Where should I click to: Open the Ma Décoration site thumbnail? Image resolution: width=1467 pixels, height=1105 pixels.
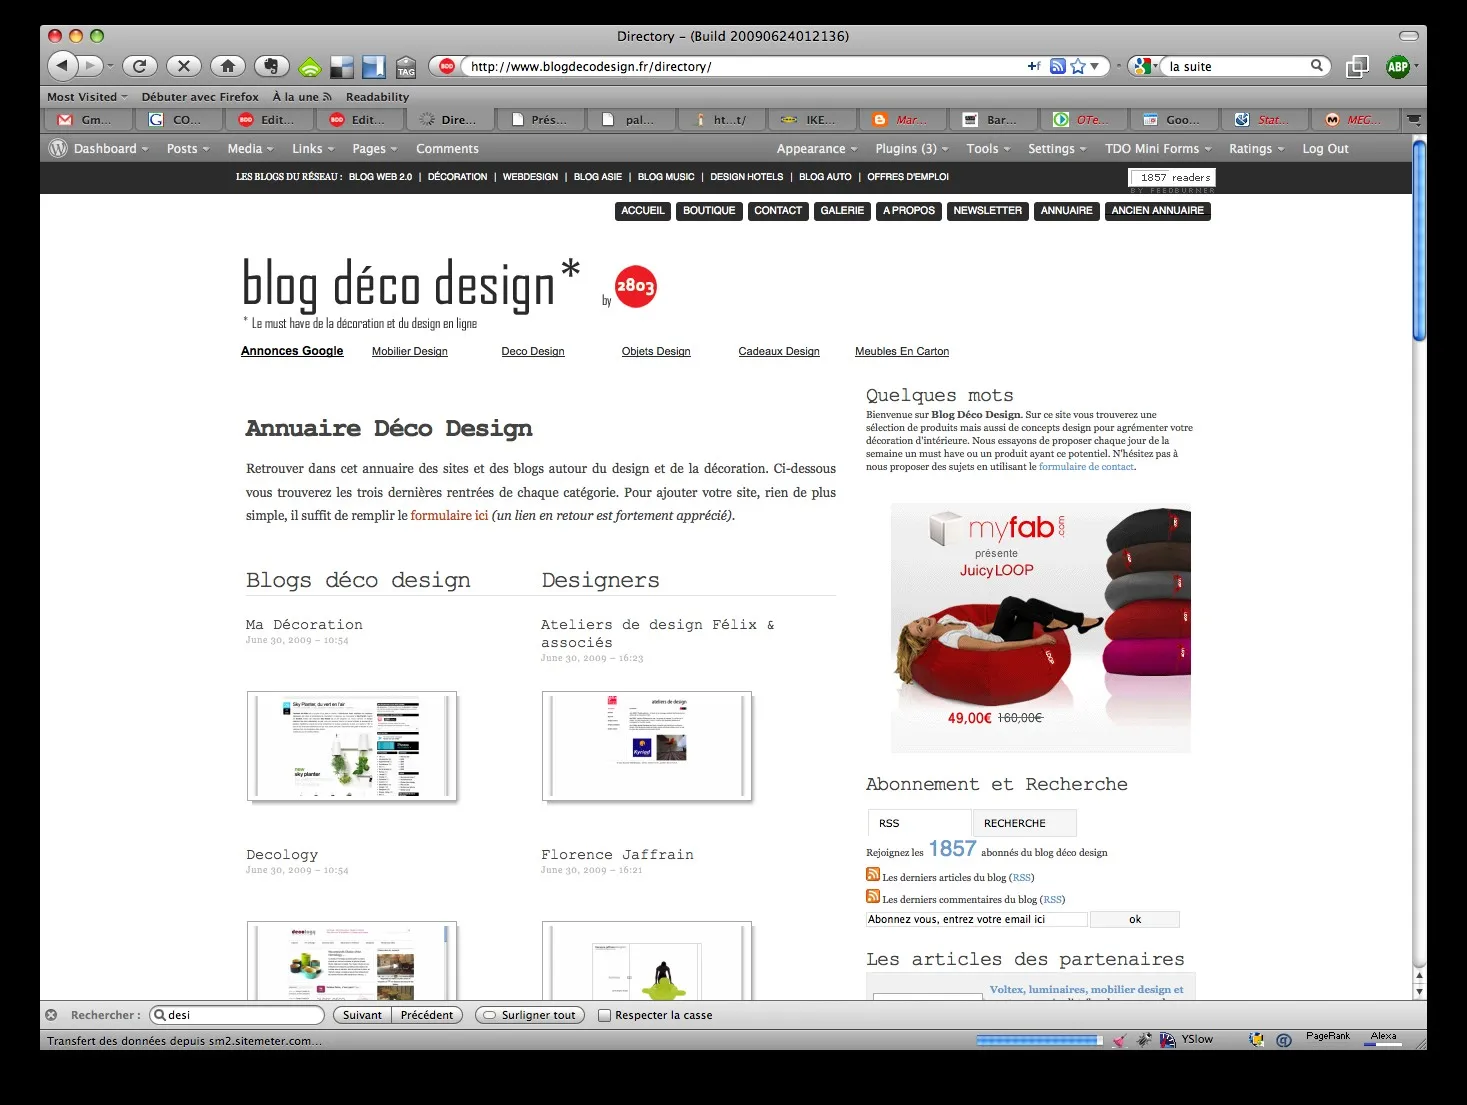(x=352, y=746)
